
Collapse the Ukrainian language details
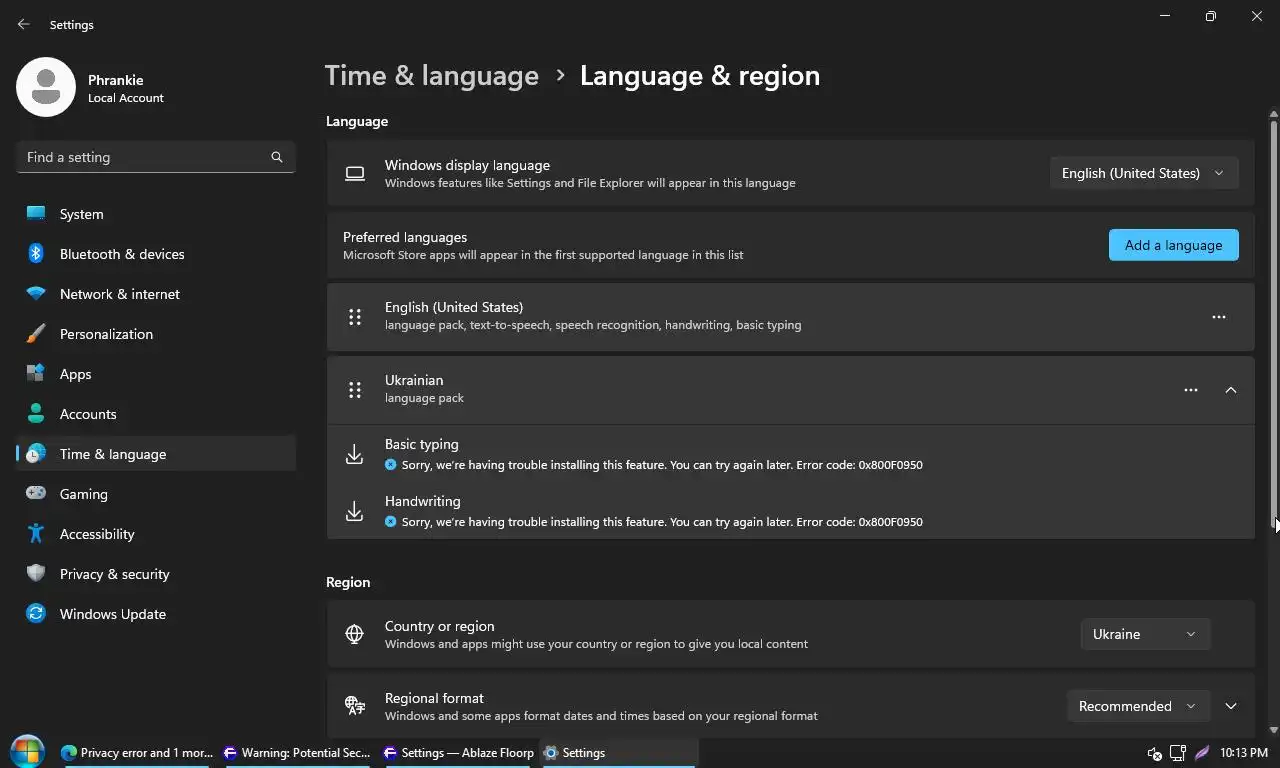click(1231, 390)
